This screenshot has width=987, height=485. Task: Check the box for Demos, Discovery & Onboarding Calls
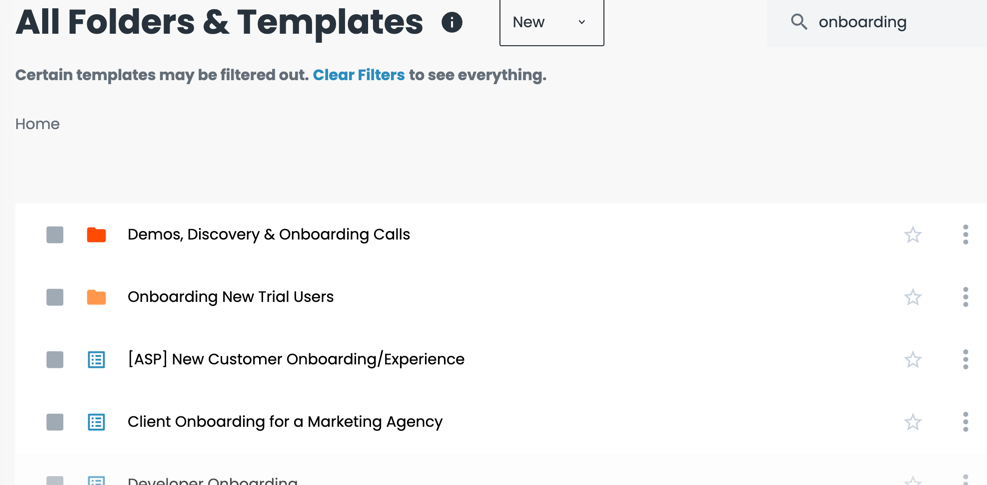(x=55, y=235)
